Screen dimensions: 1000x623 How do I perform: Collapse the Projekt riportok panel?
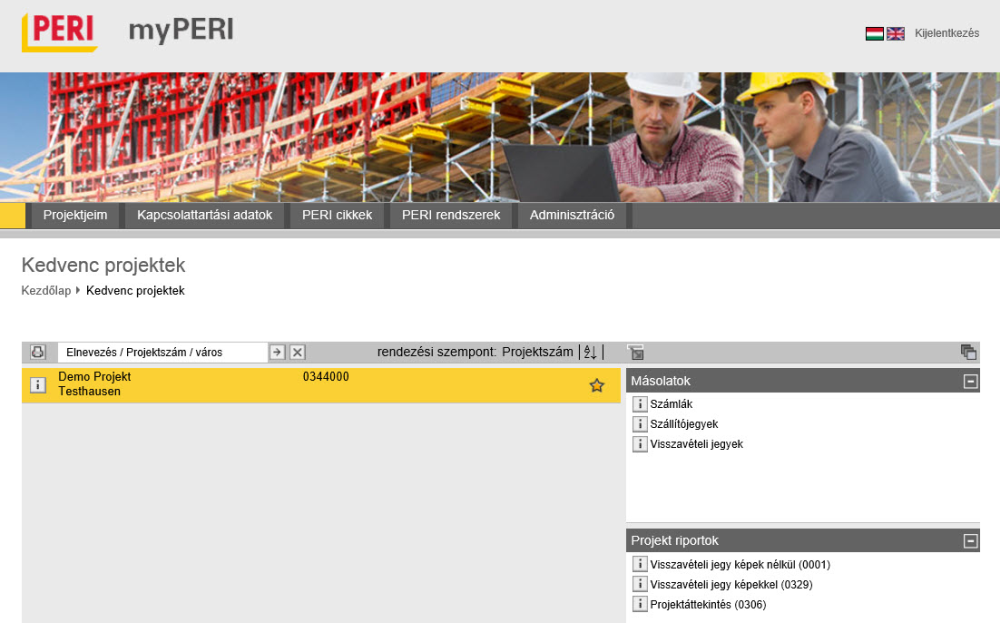pos(969,541)
